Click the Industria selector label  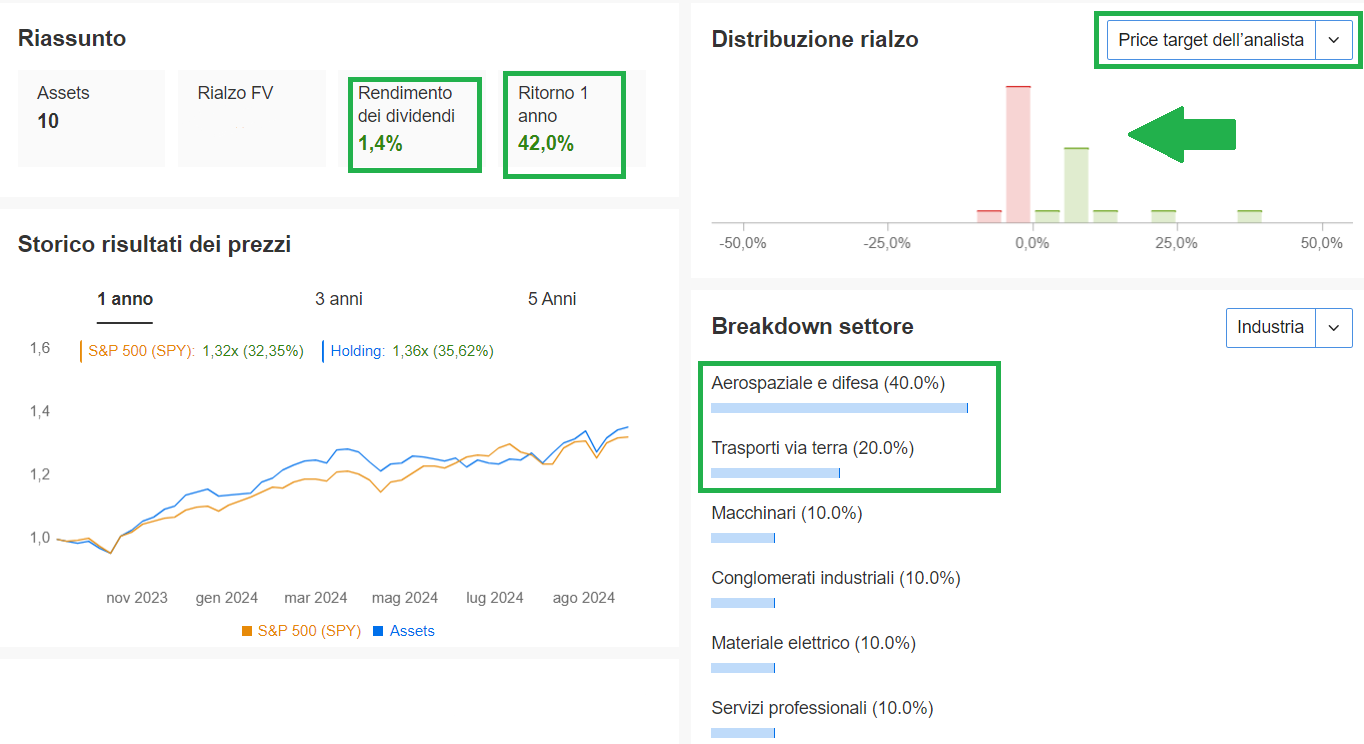(1271, 328)
